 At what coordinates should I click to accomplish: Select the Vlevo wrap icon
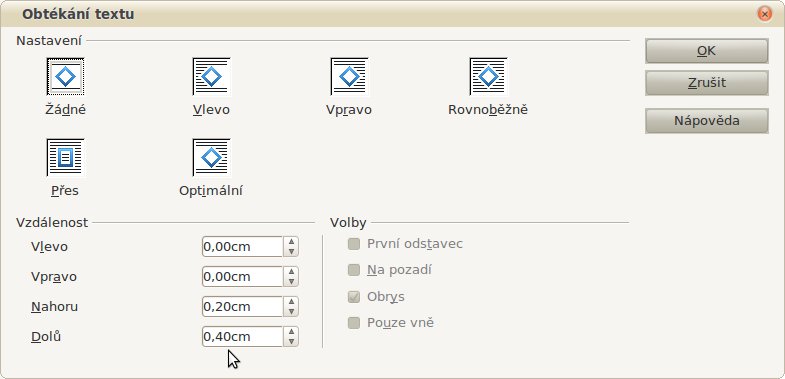(211, 77)
